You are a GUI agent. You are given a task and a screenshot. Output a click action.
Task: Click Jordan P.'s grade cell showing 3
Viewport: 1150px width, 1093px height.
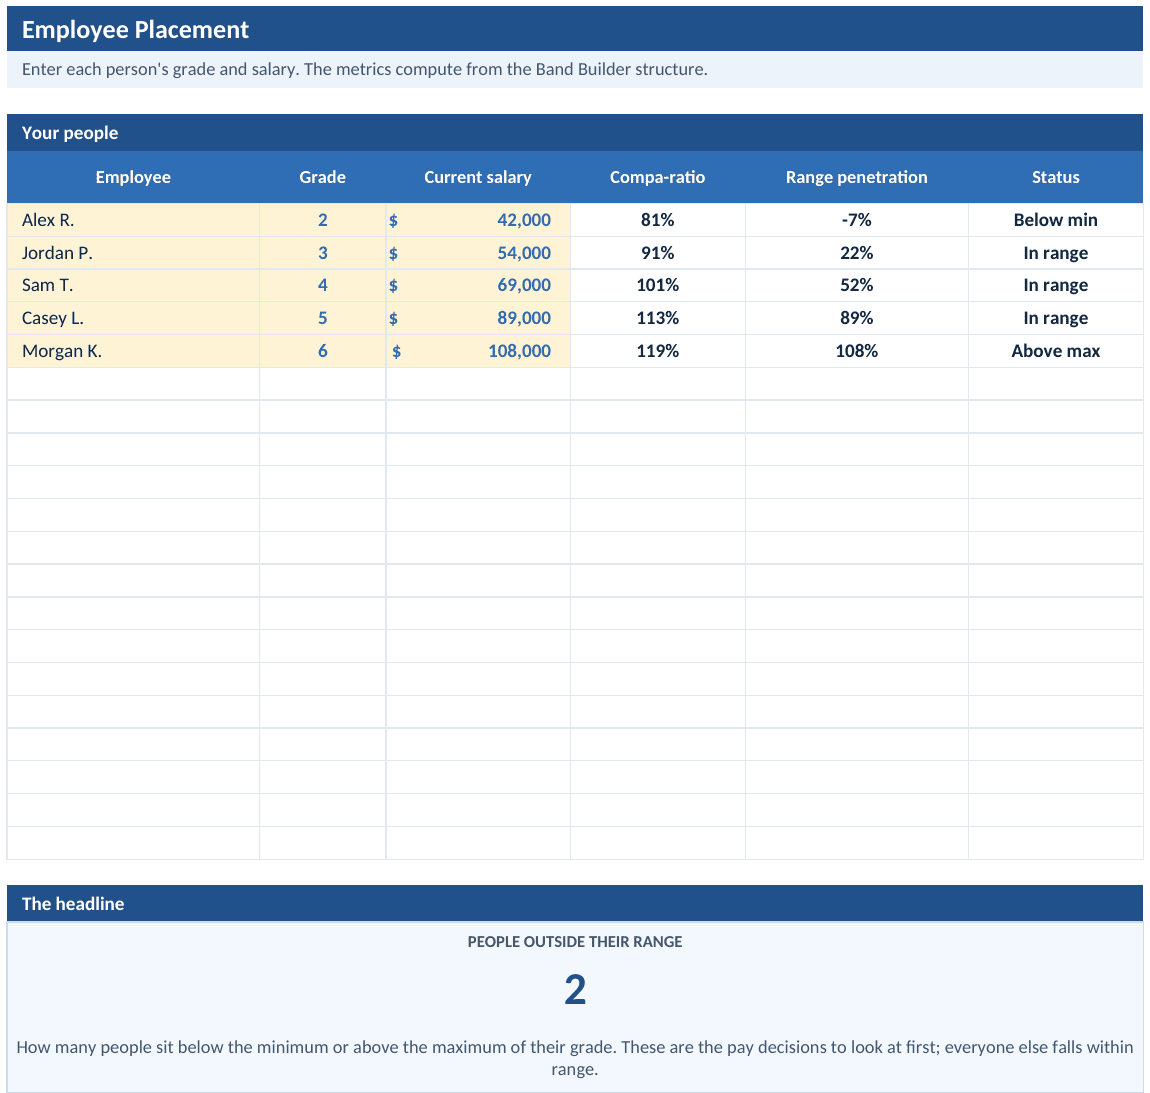point(323,253)
